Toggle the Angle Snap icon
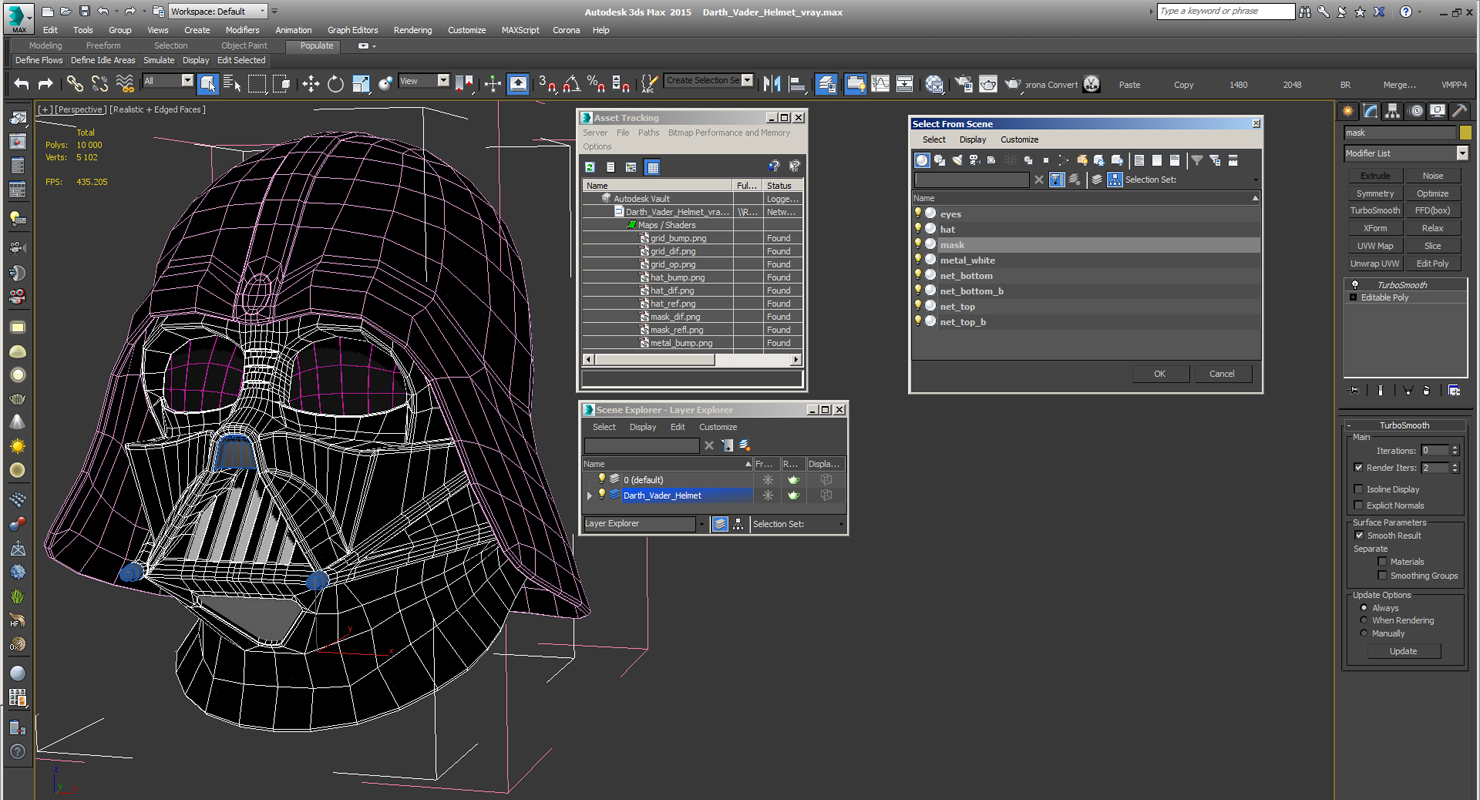The height and width of the screenshot is (800, 1480). pyautogui.click(x=571, y=84)
